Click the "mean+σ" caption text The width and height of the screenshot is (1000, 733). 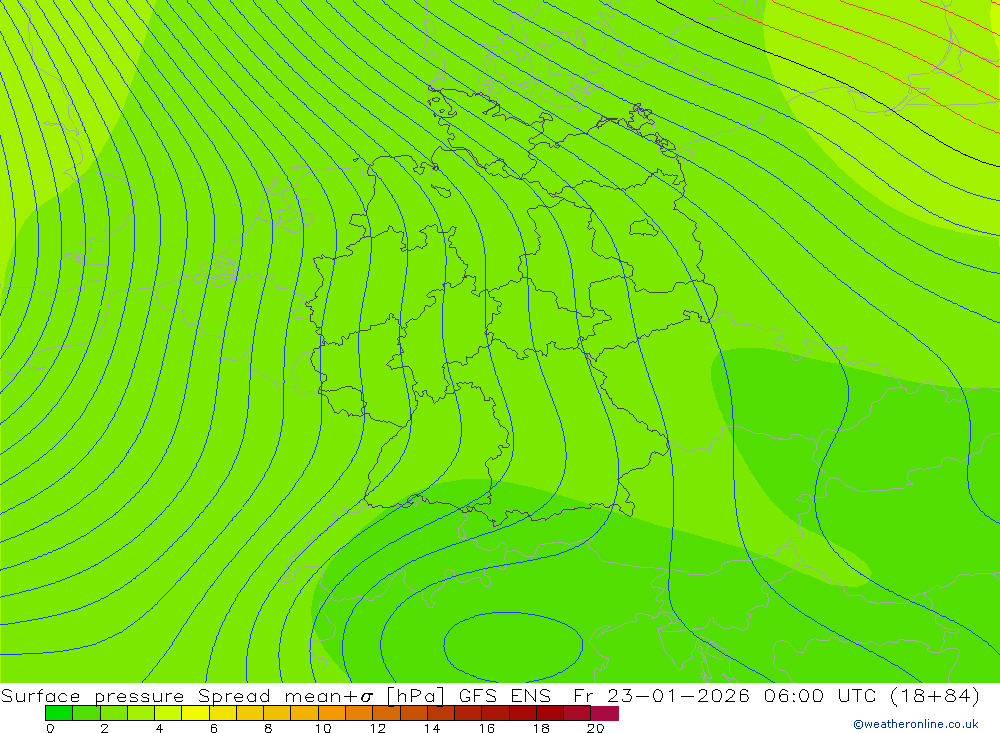(x=329, y=695)
